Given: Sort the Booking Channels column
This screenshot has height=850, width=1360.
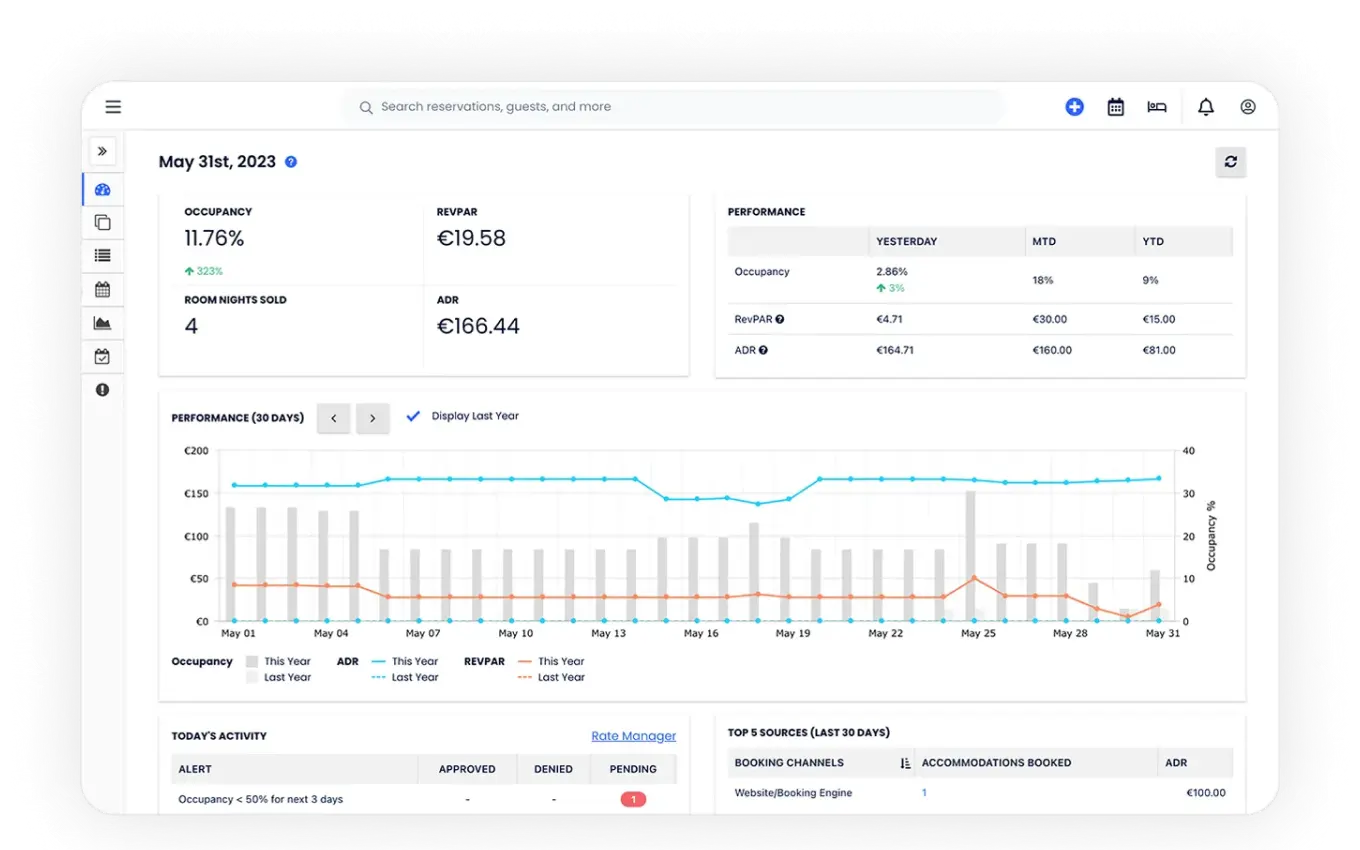Looking at the screenshot, I should coord(905,762).
